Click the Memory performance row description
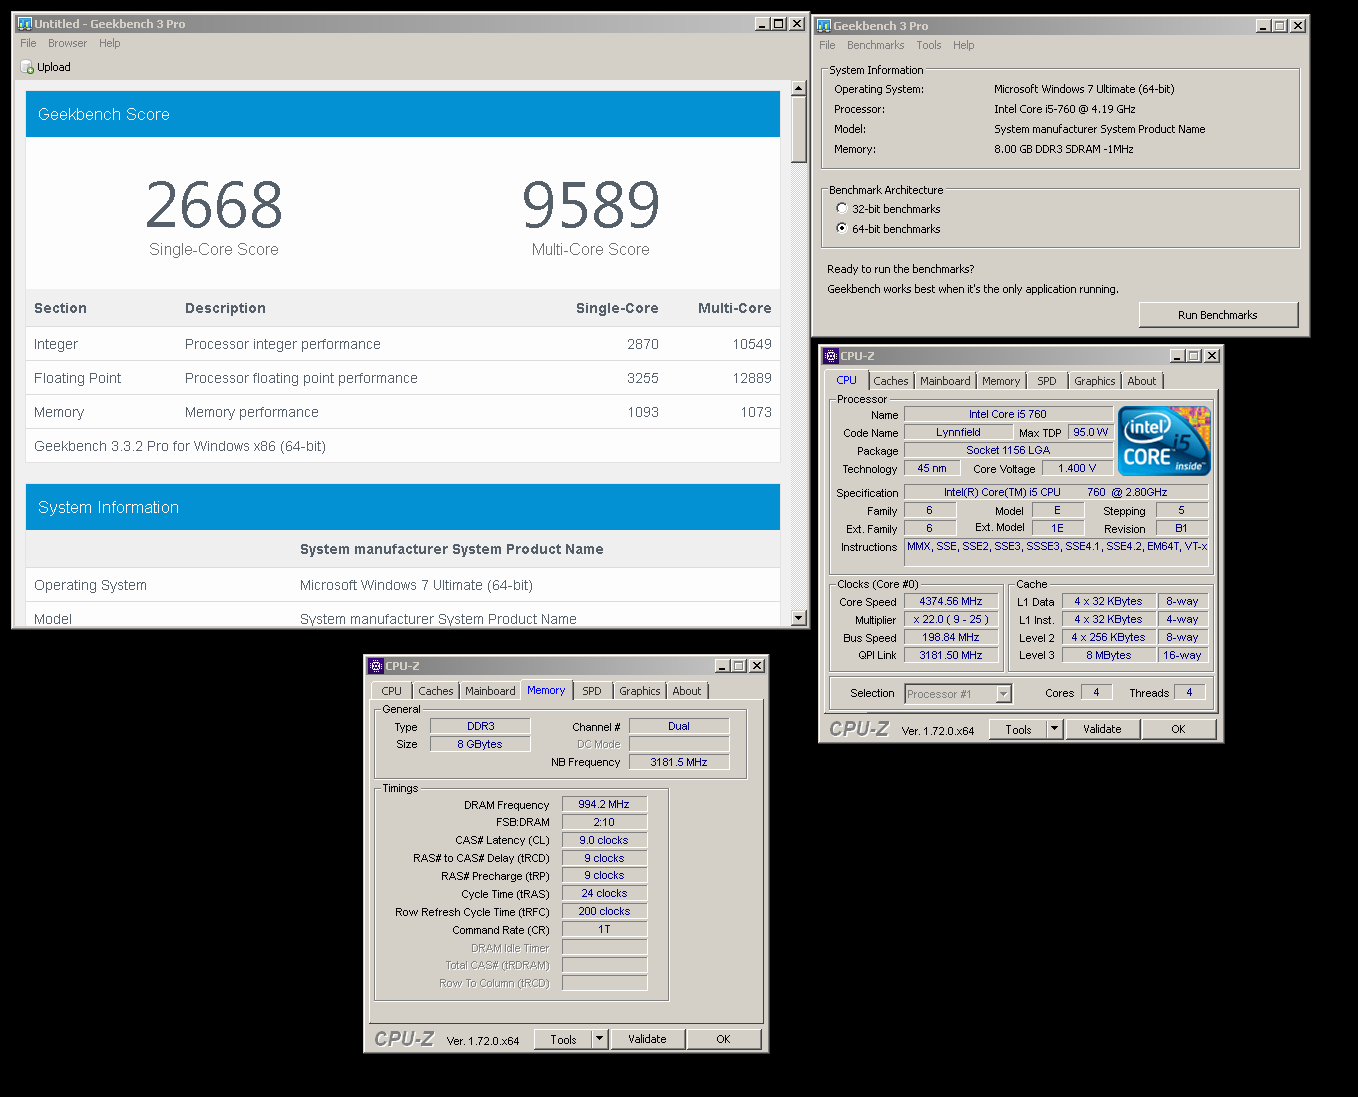Image resolution: width=1358 pixels, height=1097 pixels. tap(252, 412)
